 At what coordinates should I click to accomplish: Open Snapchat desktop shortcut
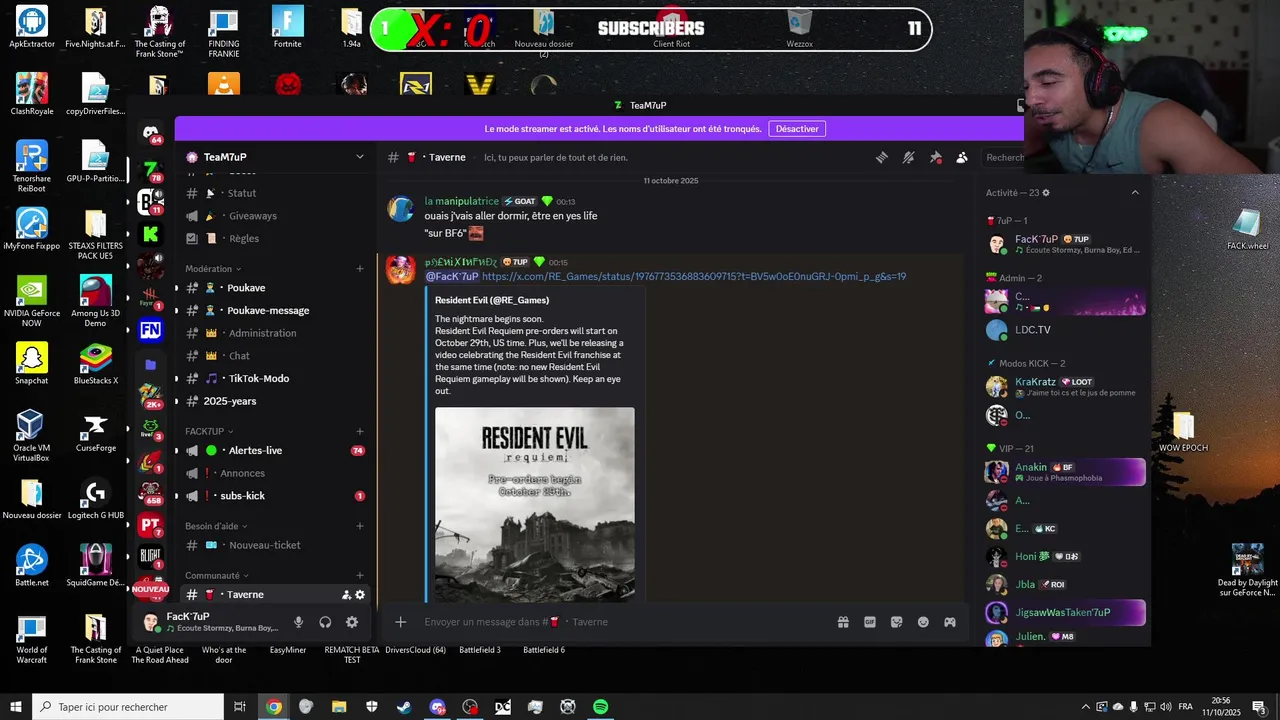point(31,364)
